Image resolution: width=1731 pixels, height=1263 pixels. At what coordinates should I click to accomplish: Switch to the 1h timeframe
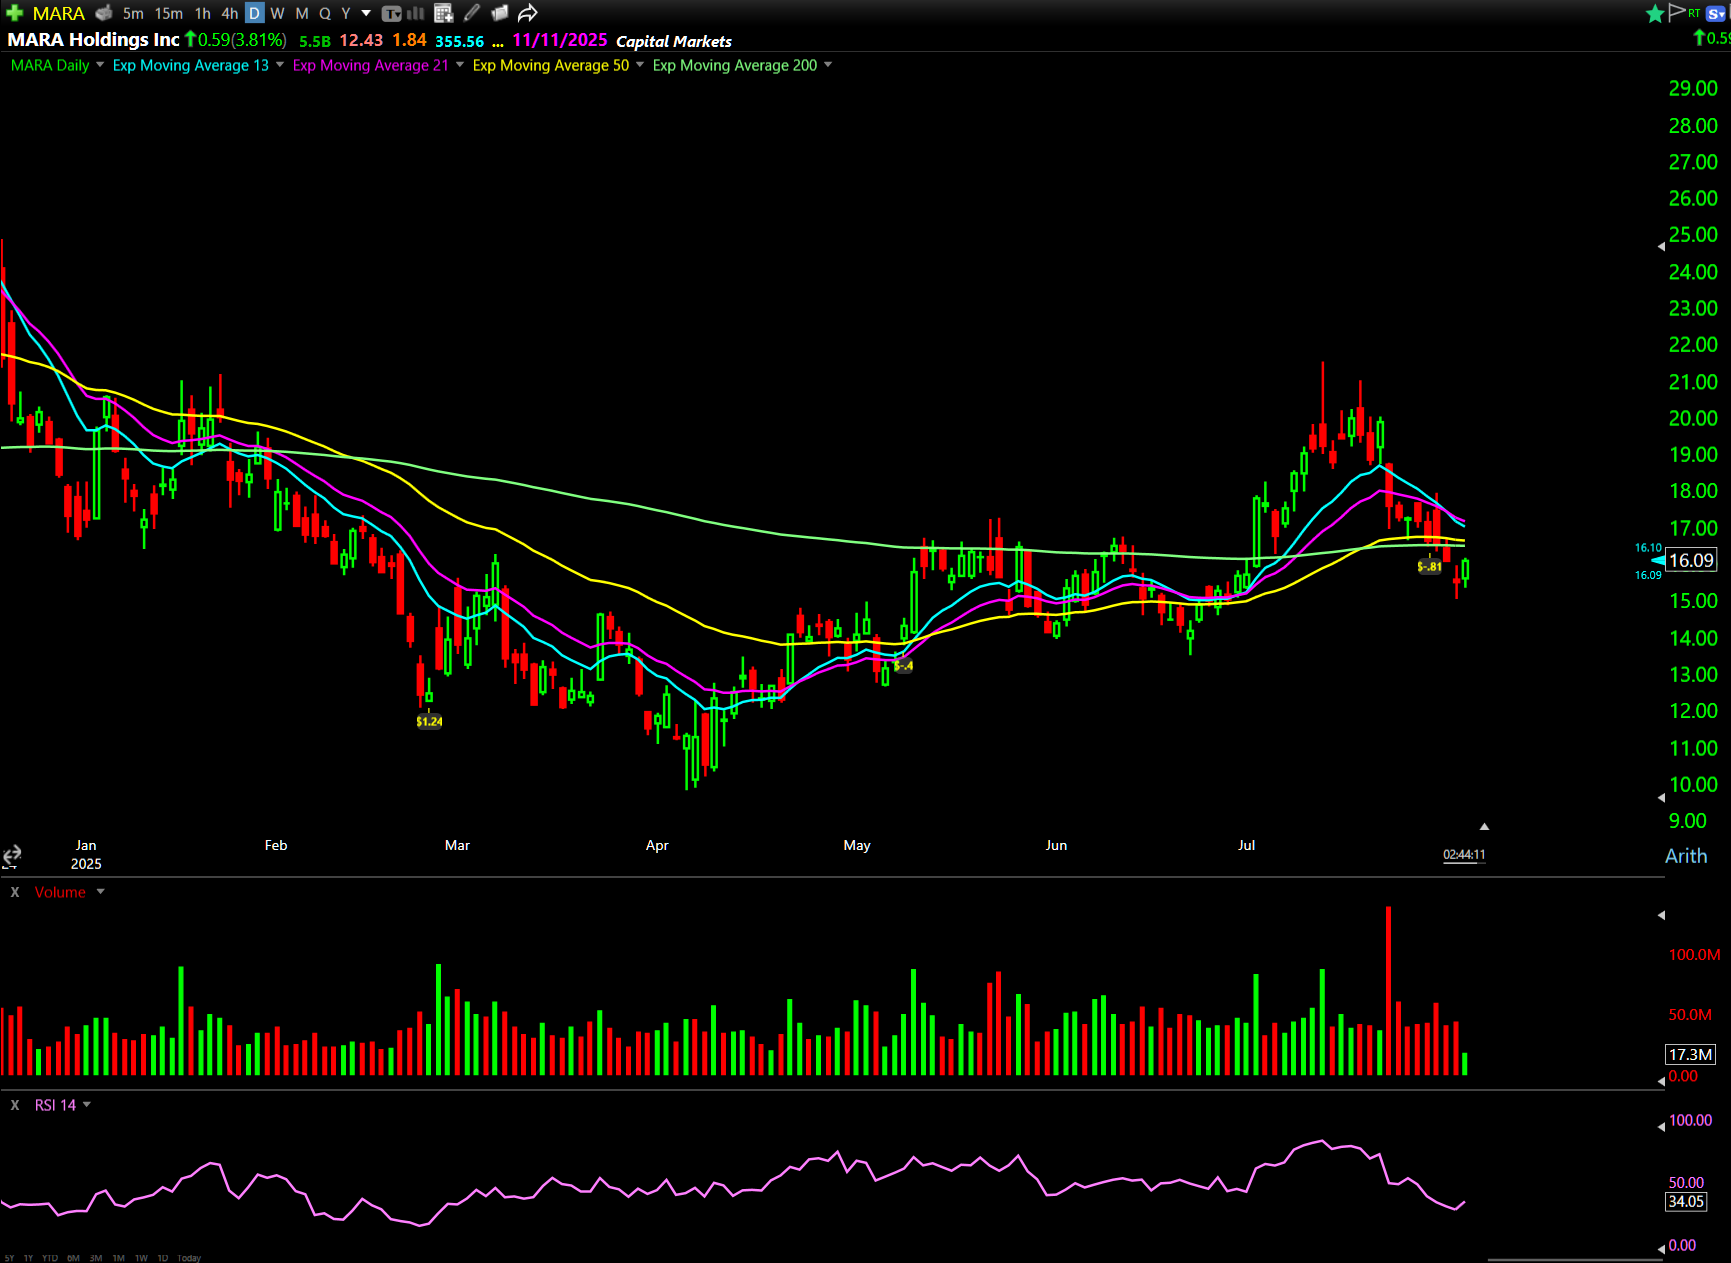(x=203, y=13)
